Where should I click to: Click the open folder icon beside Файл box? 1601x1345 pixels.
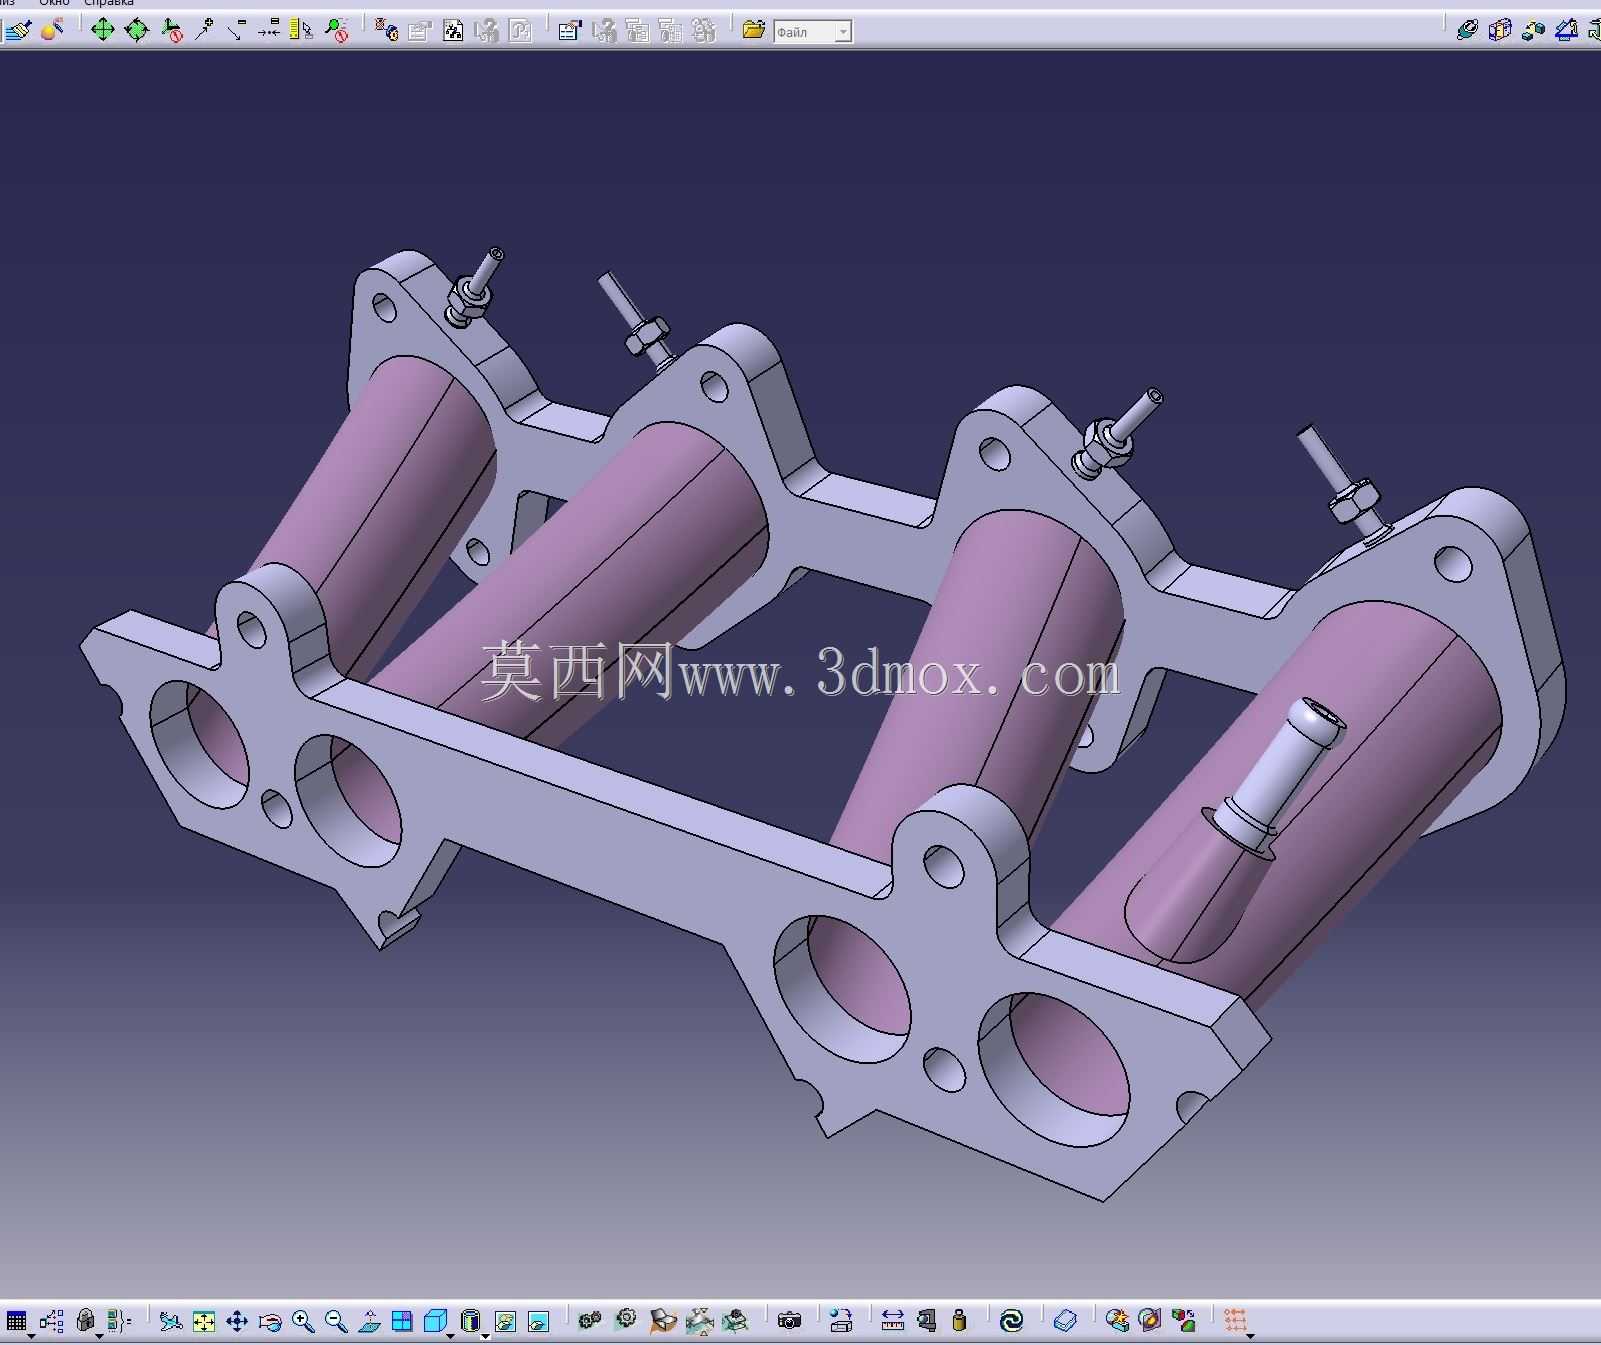point(754,30)
